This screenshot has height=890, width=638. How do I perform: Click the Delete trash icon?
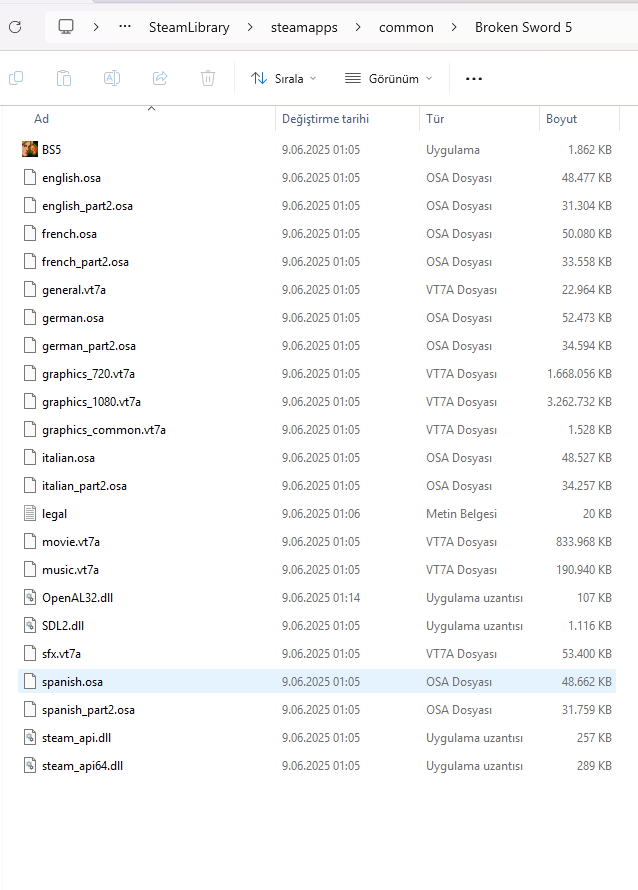click(208, 78)
